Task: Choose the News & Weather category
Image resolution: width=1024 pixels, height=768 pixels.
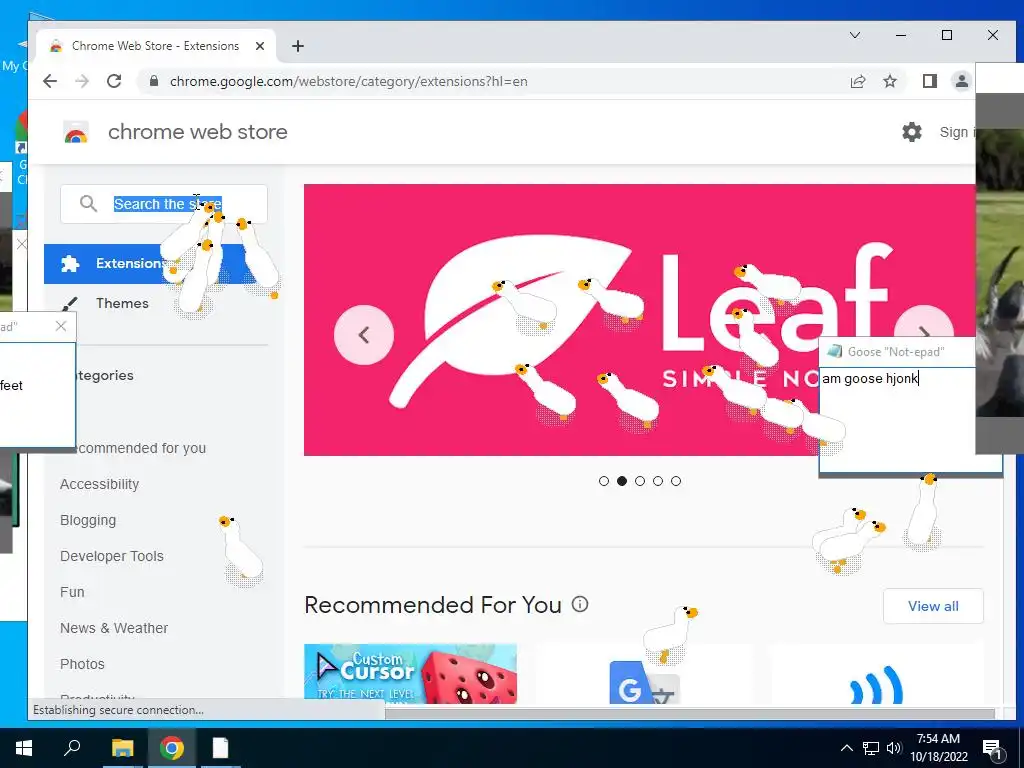Action: 114,628
